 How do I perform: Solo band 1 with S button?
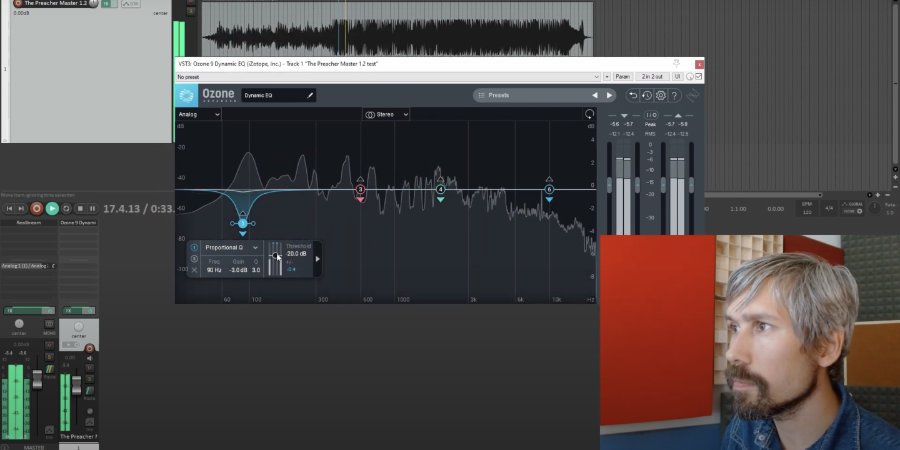tap(194, 259)
